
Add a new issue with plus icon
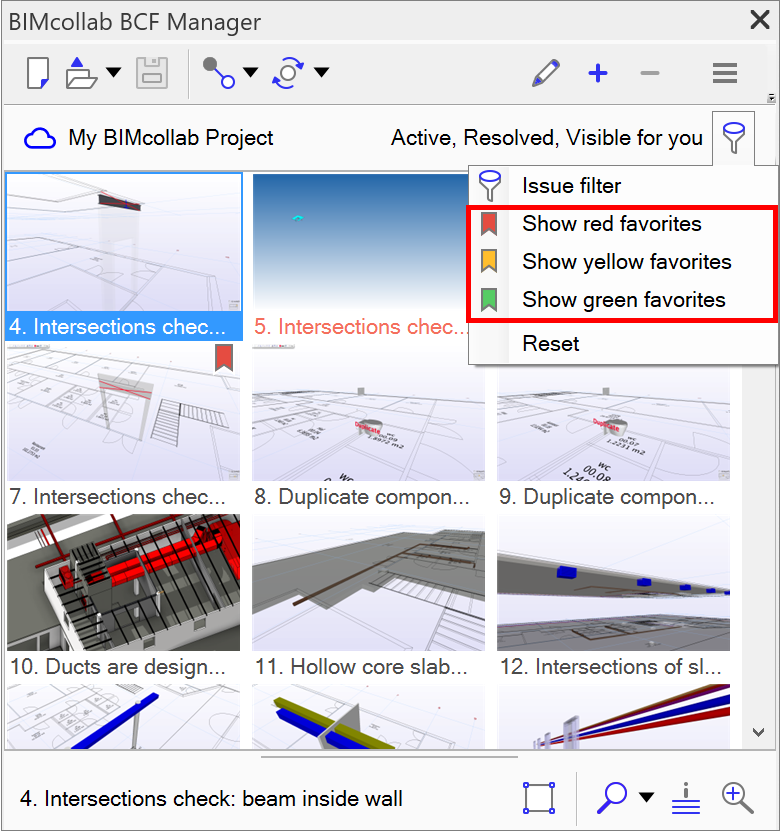[x=597, y=73]
